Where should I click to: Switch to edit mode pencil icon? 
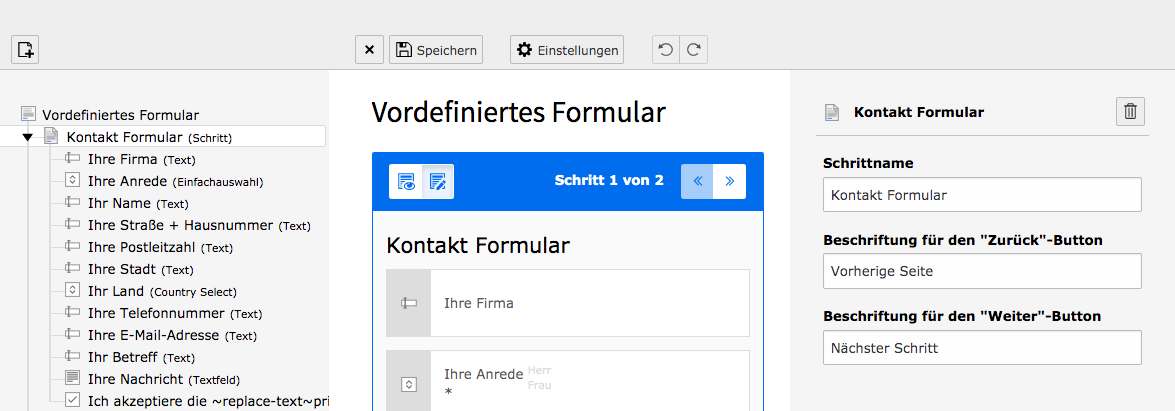click(438, 181)
